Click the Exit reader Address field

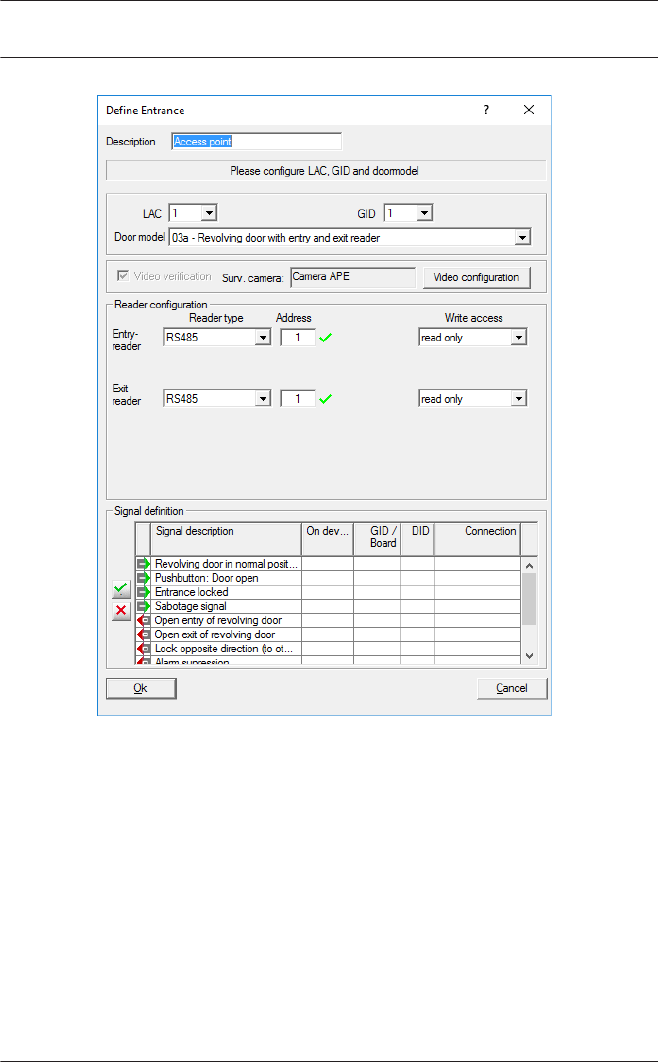coord(298,399)
